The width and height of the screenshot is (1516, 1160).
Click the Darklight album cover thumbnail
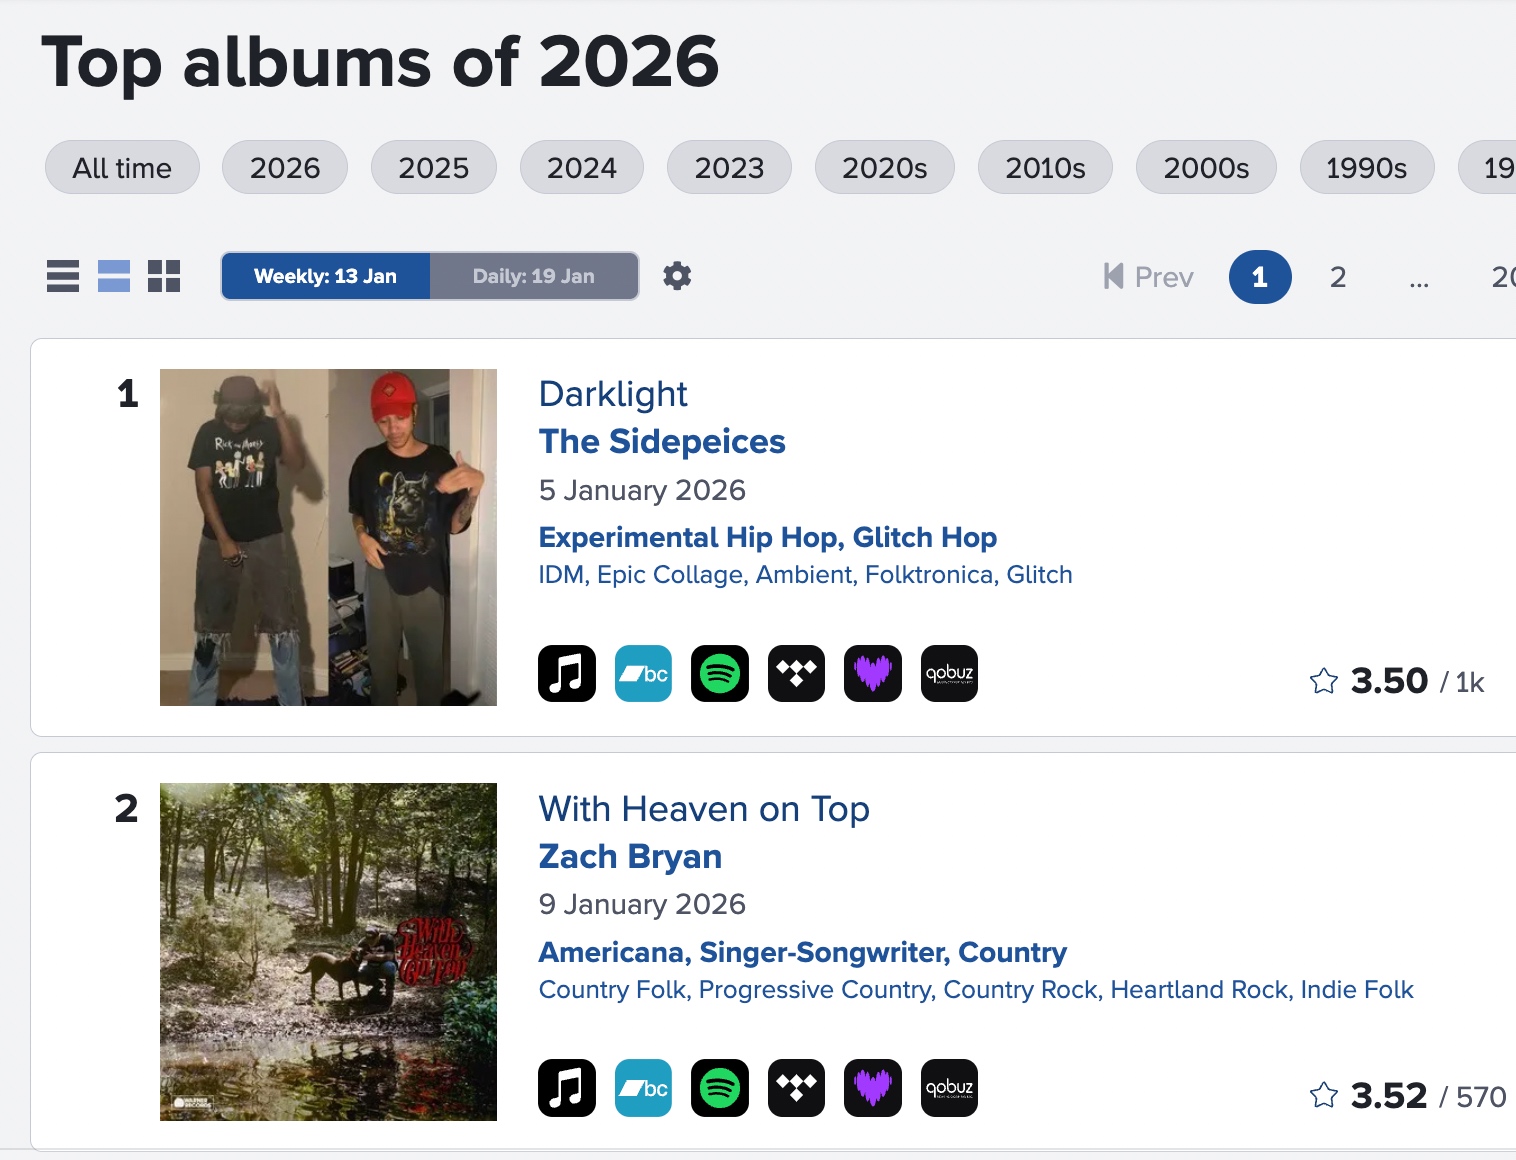tap(328, 537)
